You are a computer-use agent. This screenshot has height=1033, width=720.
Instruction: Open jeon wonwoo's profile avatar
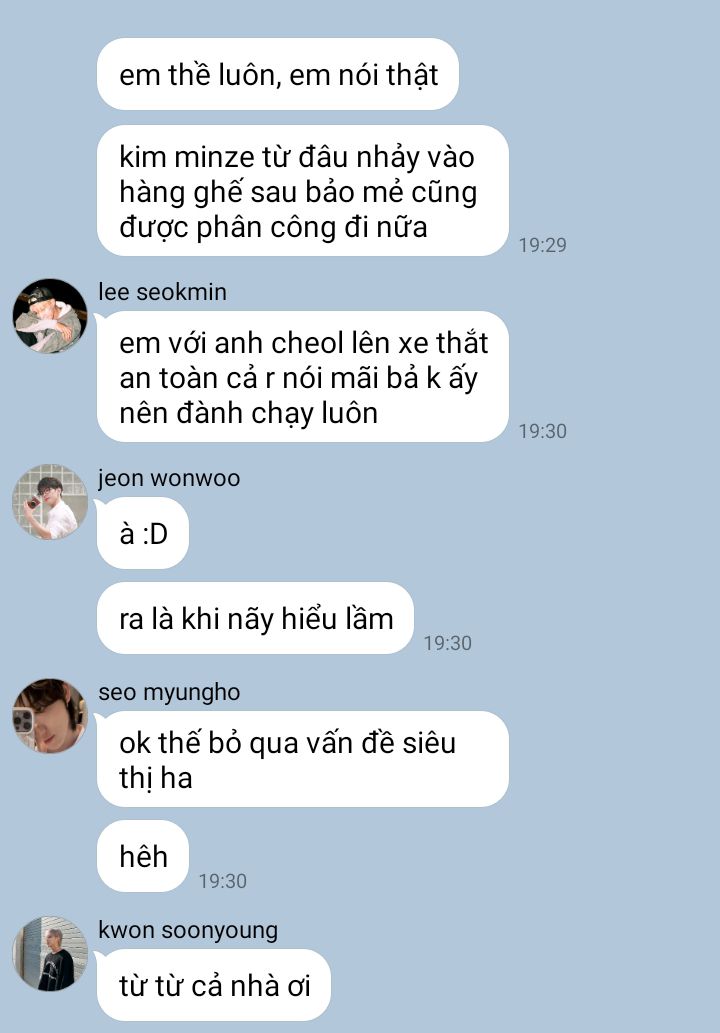point(50,502)
